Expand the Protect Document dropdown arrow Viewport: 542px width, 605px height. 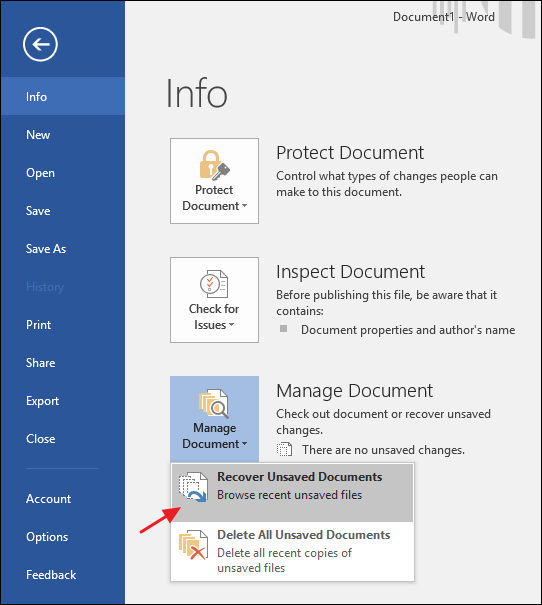tap(245, 206)
